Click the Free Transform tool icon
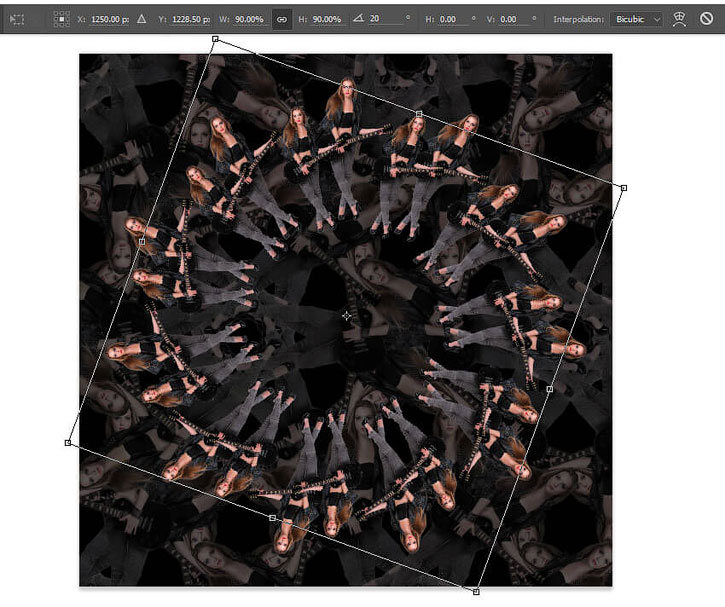Screen dimensions: 725x607 [x=17, y=19]
